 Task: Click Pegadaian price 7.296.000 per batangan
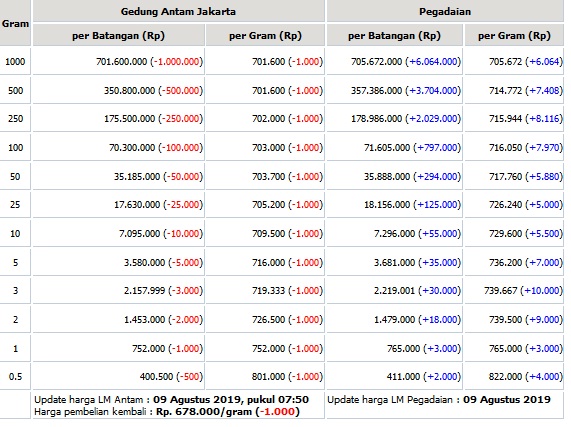tap(394, 234)
